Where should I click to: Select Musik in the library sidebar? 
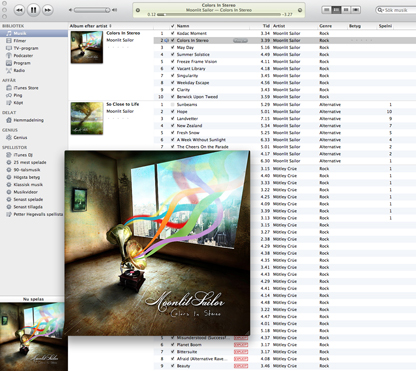34,33
